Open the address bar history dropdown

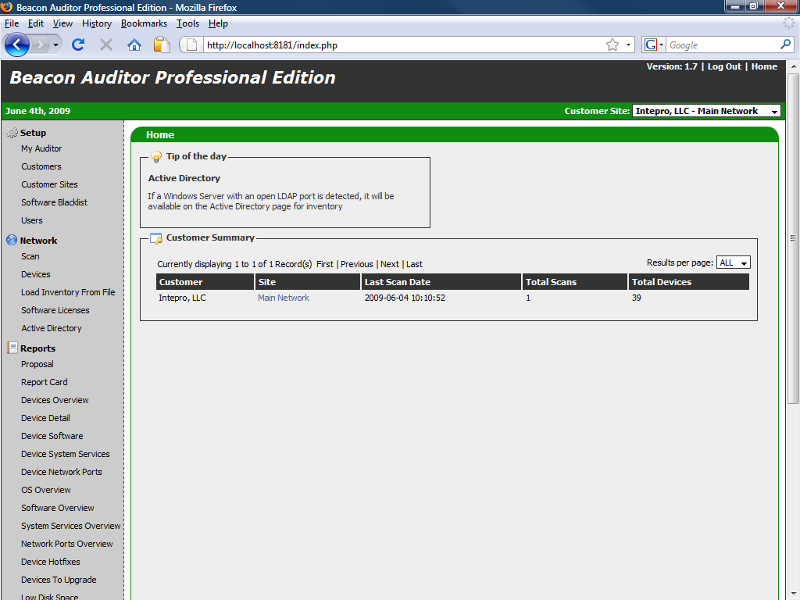tap(629, 45)
